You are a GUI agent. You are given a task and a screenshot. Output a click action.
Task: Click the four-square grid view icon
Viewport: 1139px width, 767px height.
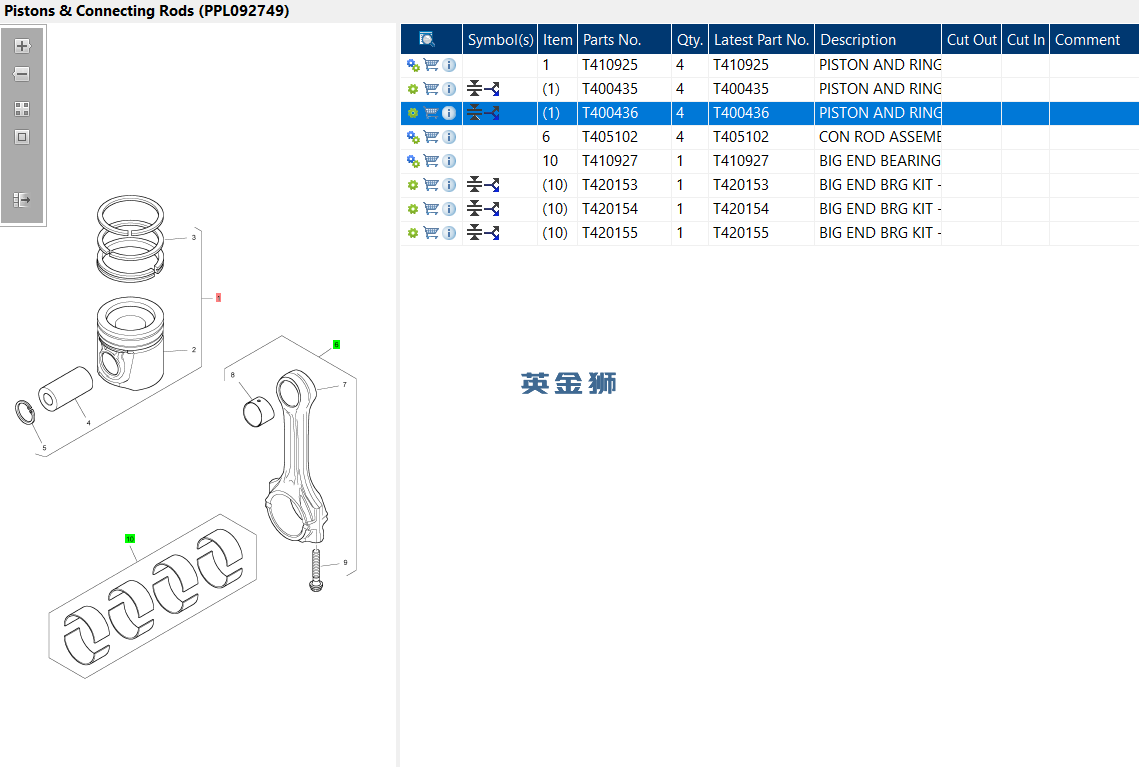pyautogui.click(x=22, y=109)
